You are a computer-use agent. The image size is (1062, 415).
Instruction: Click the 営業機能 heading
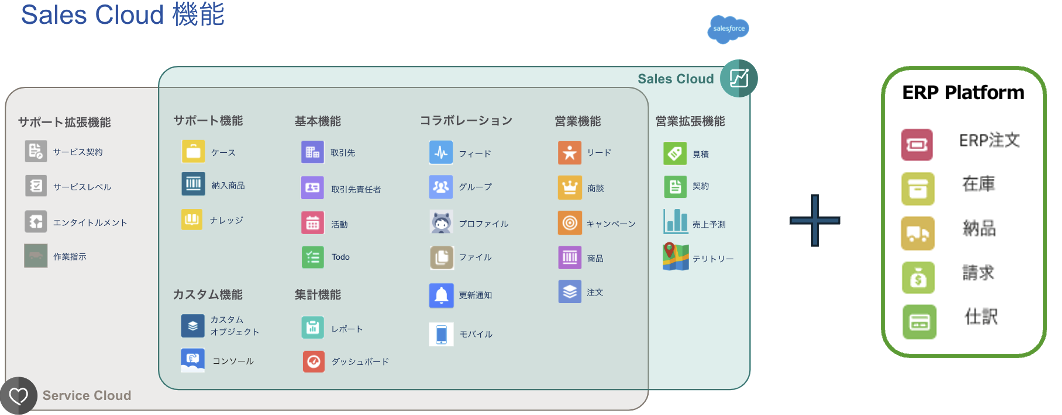click(x=578, y=121)
